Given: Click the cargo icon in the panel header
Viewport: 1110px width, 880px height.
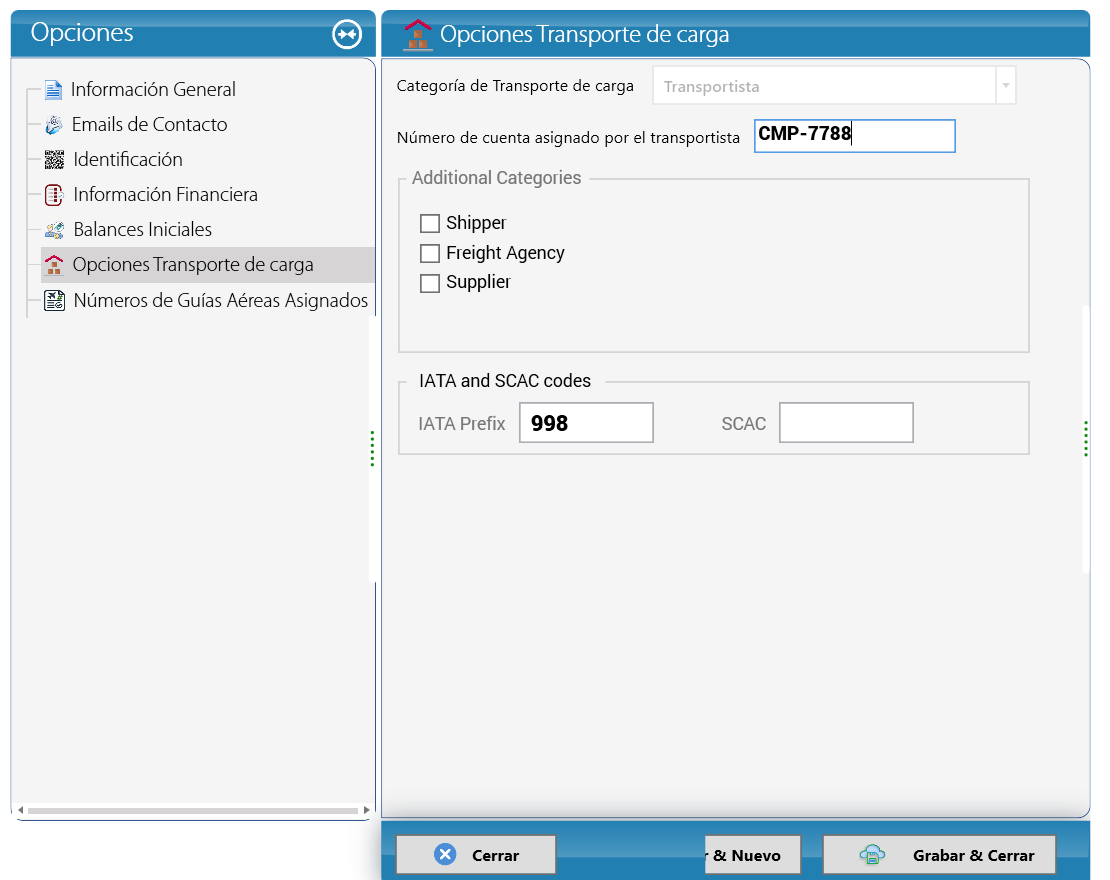Looking at the screenshot, I should [418, 34].
